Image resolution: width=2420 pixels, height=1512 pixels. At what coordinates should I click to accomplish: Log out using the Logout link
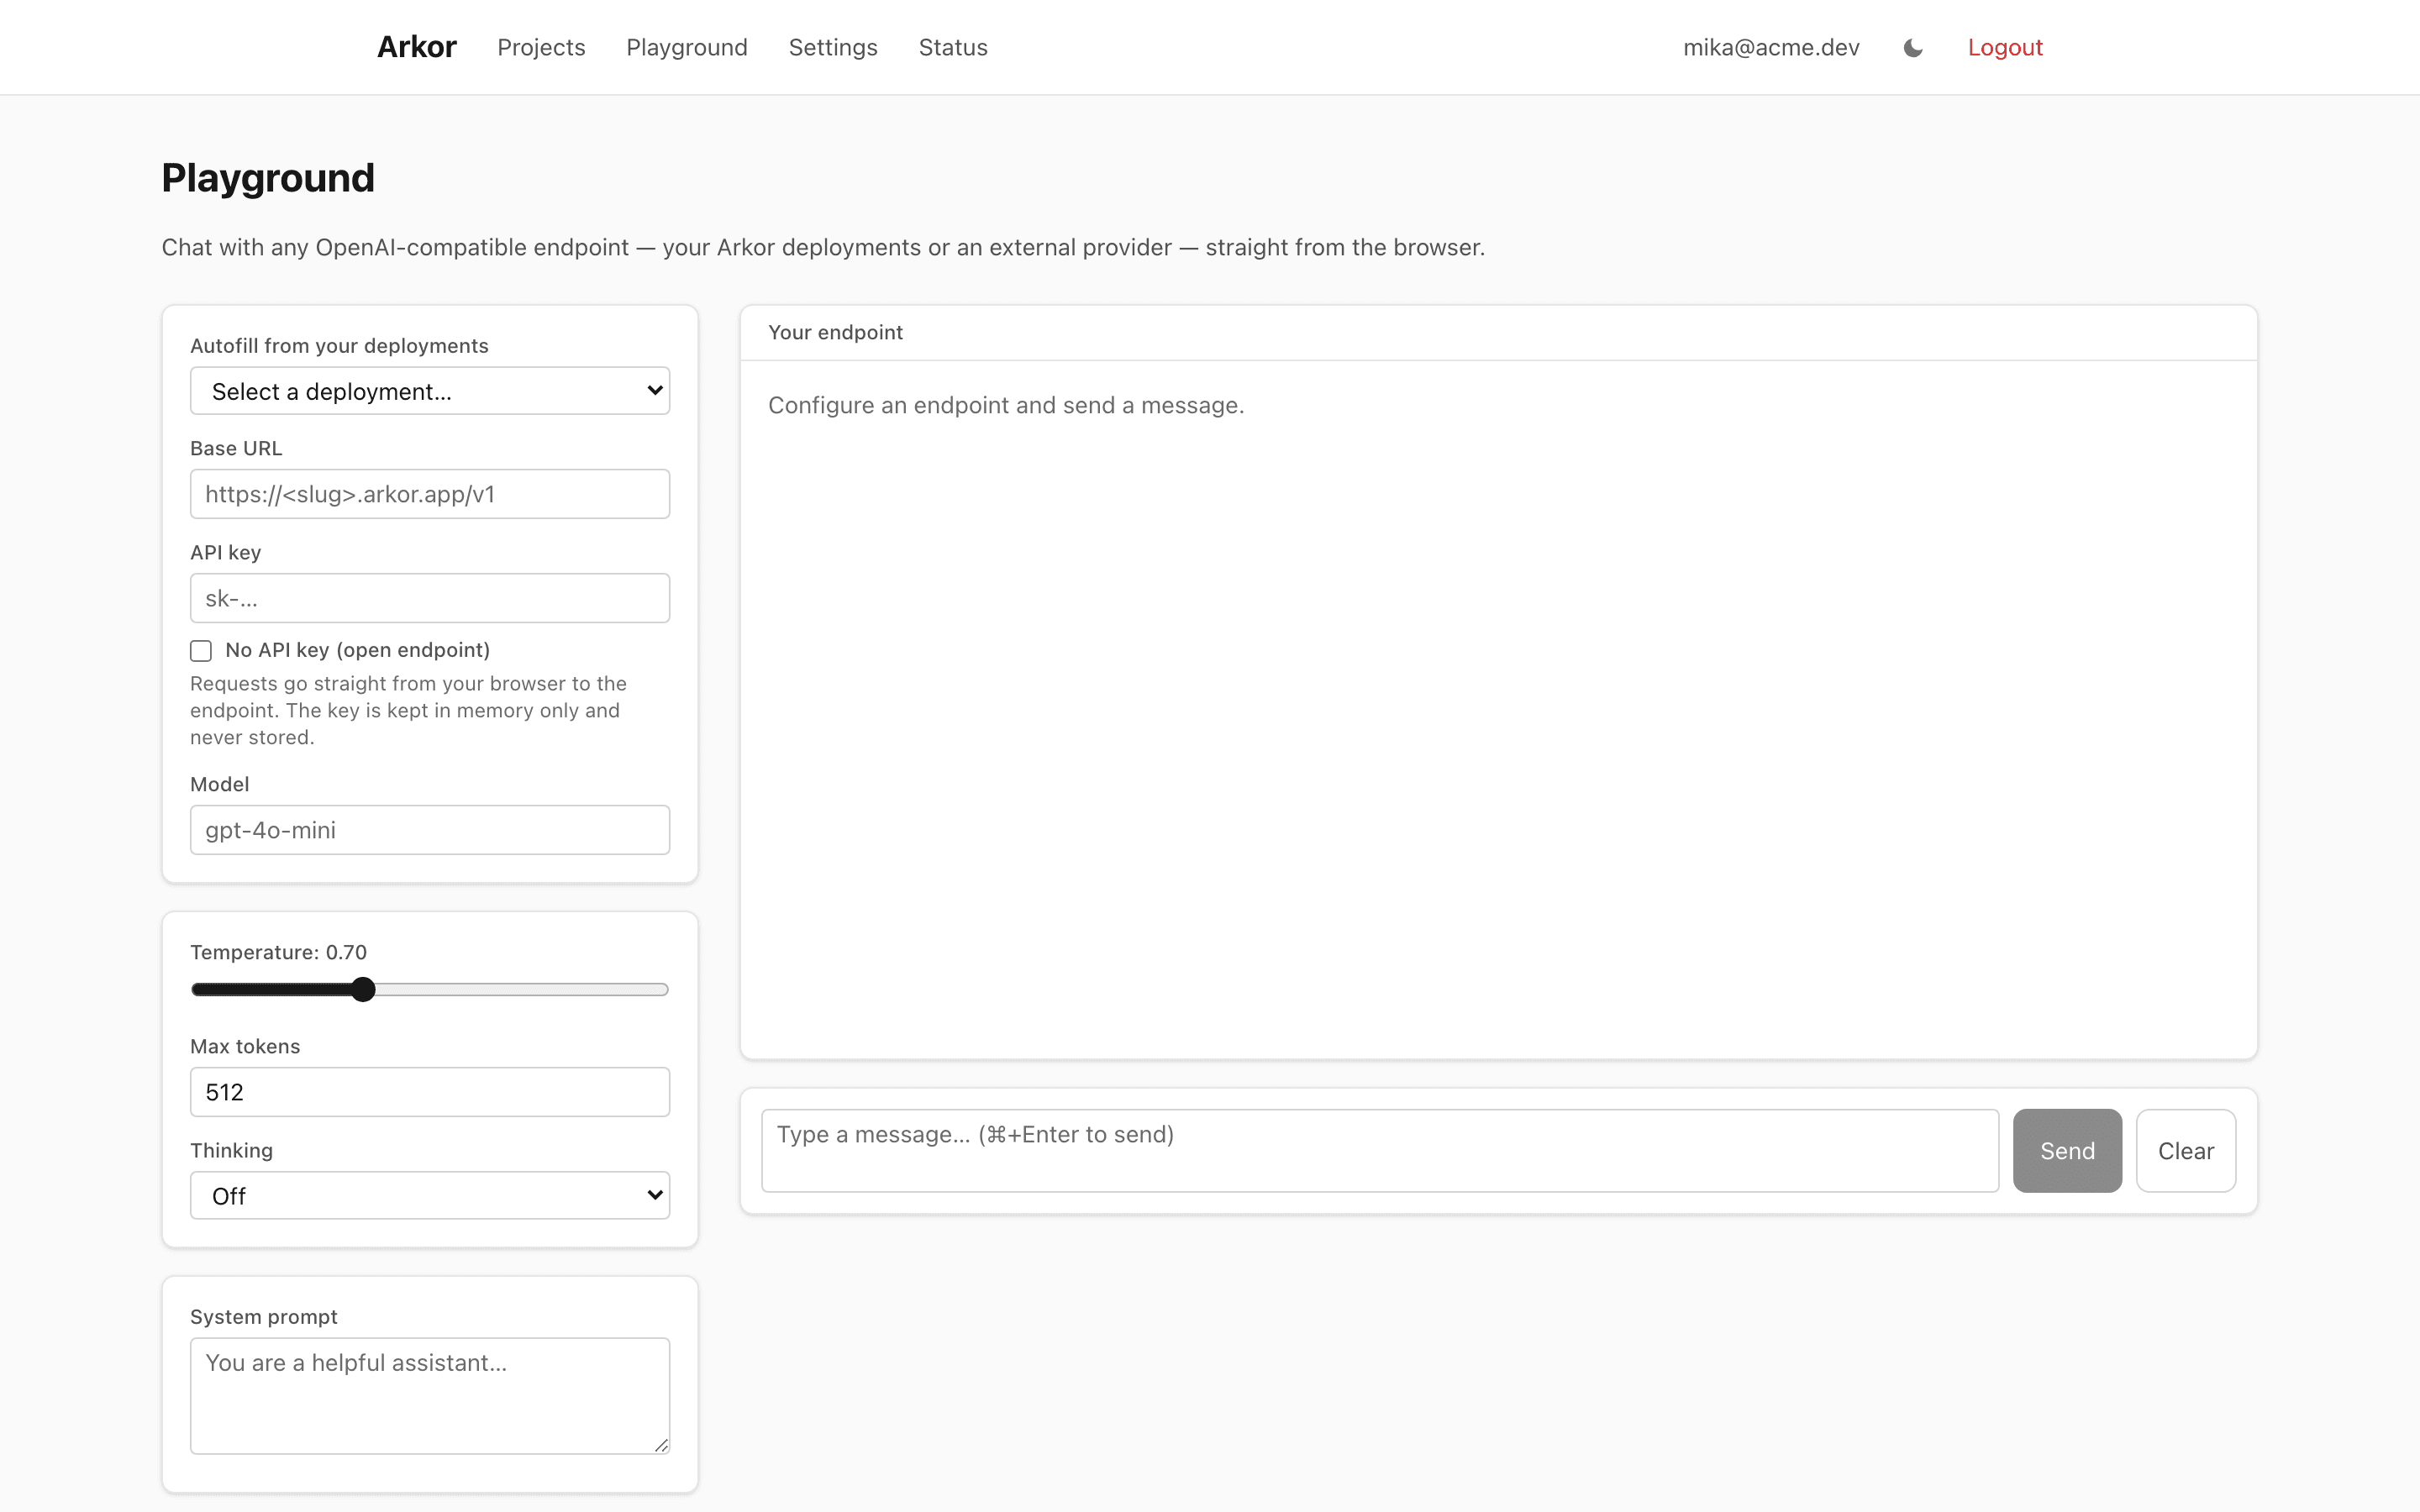coord(2005,47)
